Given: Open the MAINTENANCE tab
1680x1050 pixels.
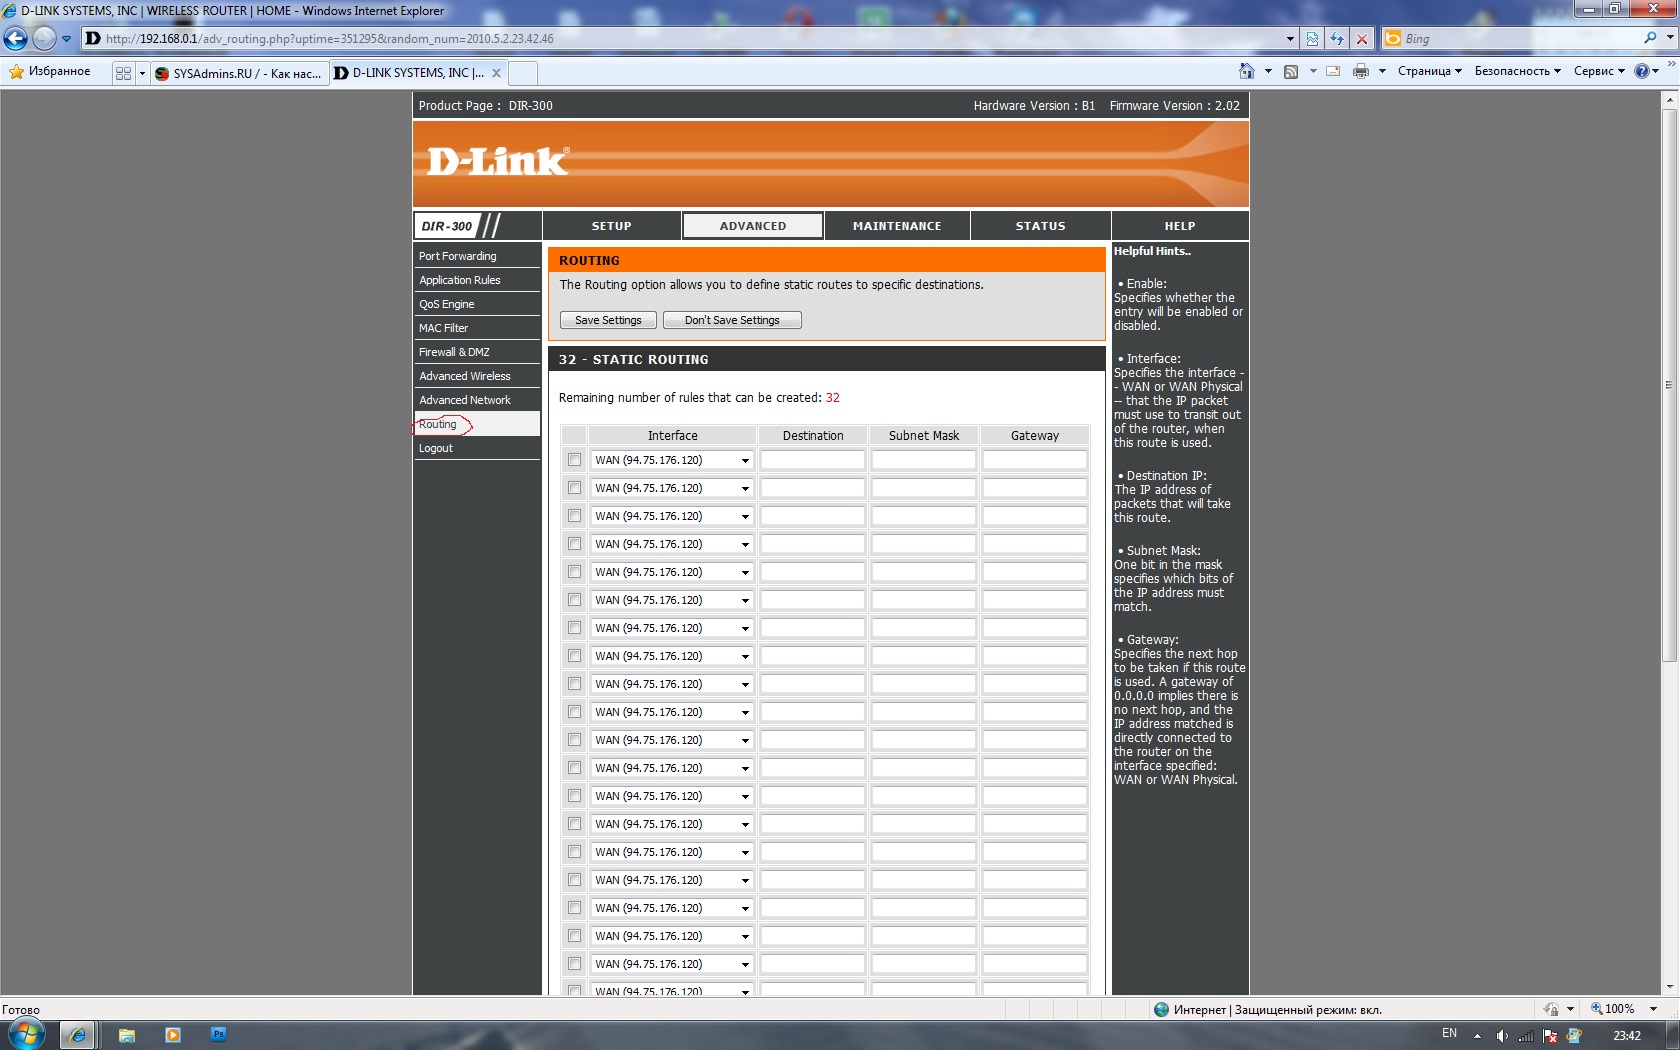Looking at the screenshot, I should click(x=897, y=226).
